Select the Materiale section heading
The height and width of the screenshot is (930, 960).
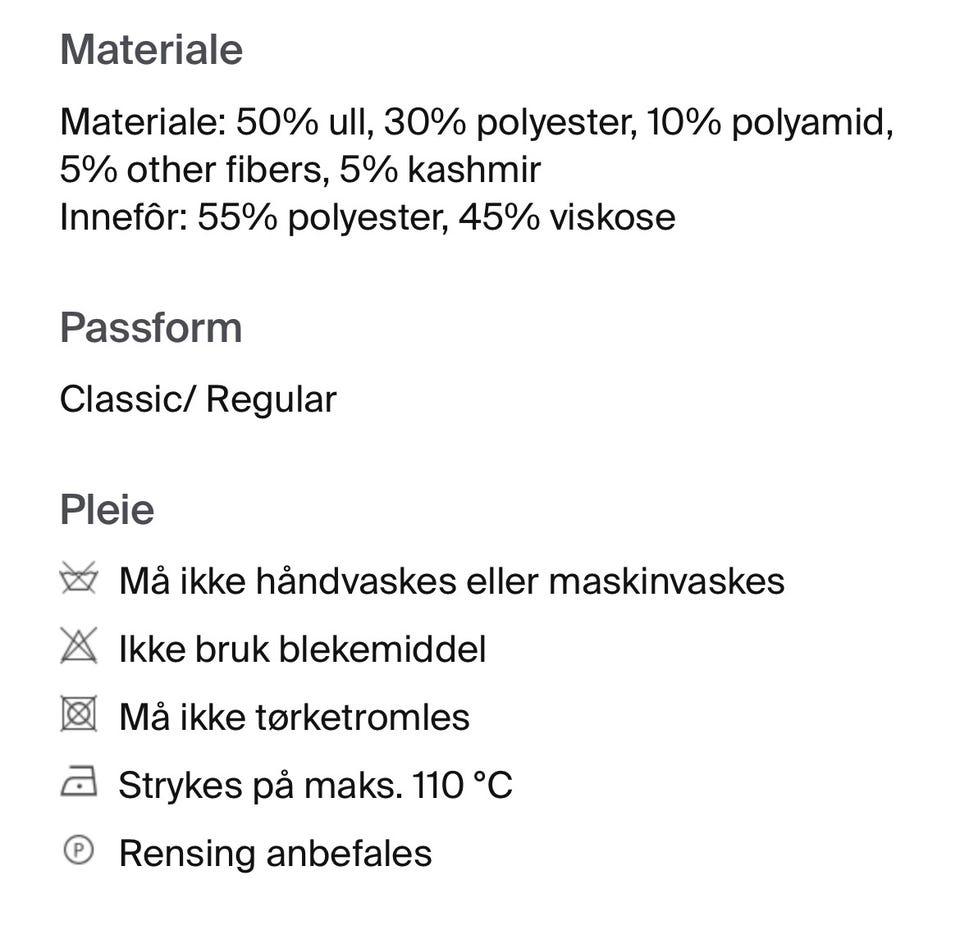[151, 50]
